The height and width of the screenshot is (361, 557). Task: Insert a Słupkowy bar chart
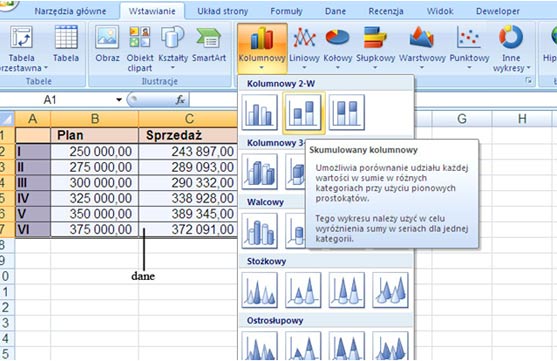coord(375,48)
